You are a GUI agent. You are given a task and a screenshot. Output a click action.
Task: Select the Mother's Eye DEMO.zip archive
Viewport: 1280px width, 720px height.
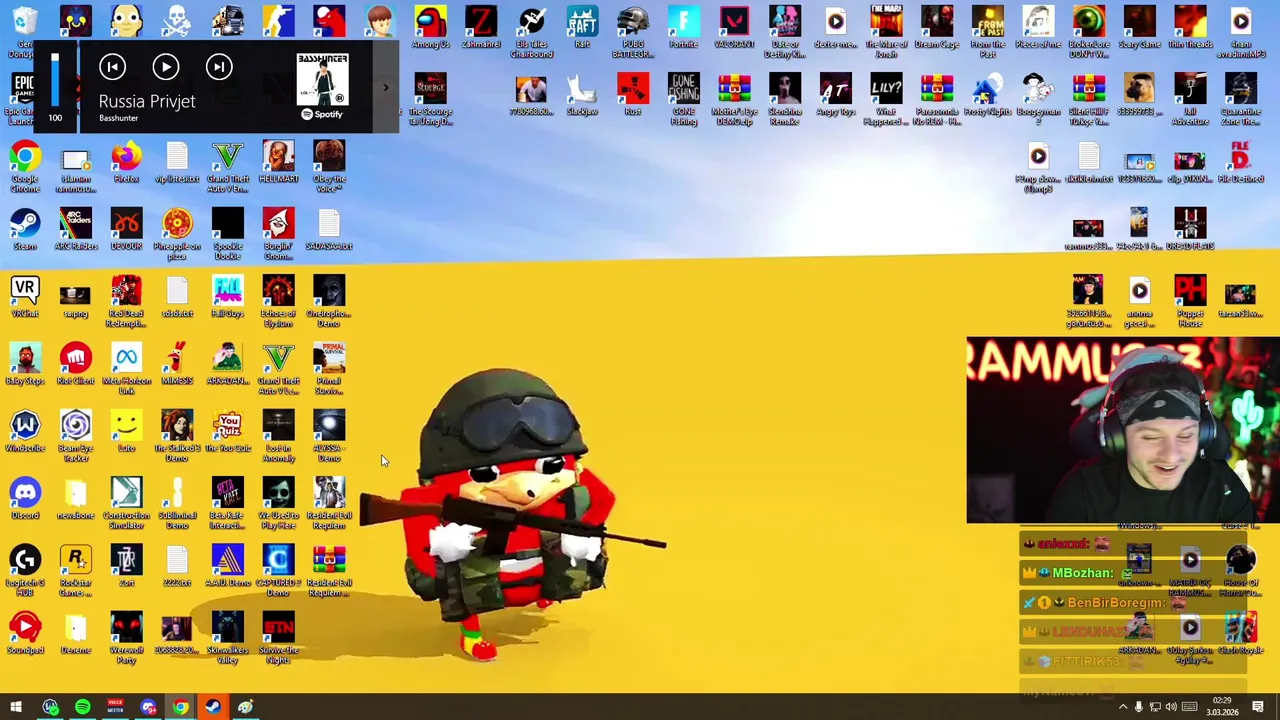(x=734, y=100)
